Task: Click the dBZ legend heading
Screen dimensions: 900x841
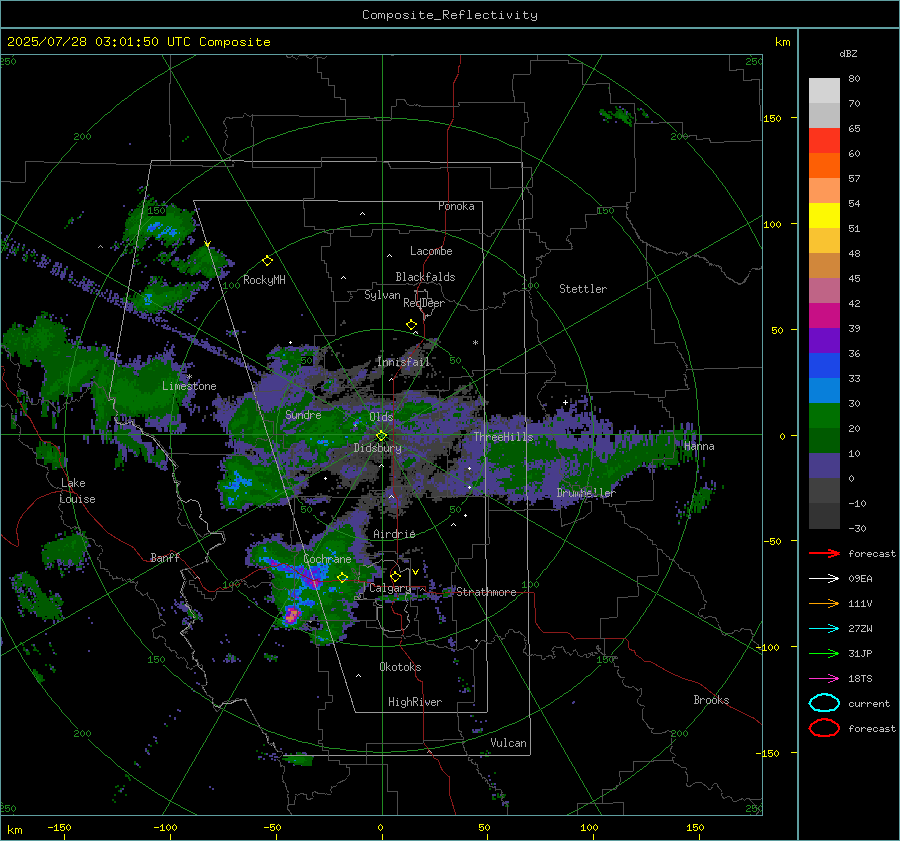Action: [x=848, y=53]
